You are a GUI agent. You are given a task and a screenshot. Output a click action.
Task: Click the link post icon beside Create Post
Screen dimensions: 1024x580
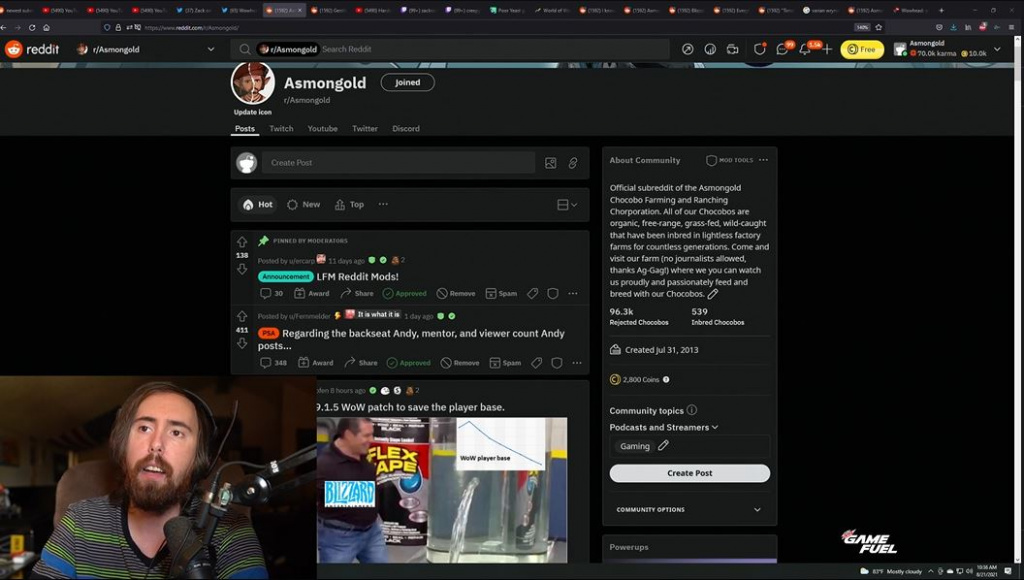click(x=573, y=163)
